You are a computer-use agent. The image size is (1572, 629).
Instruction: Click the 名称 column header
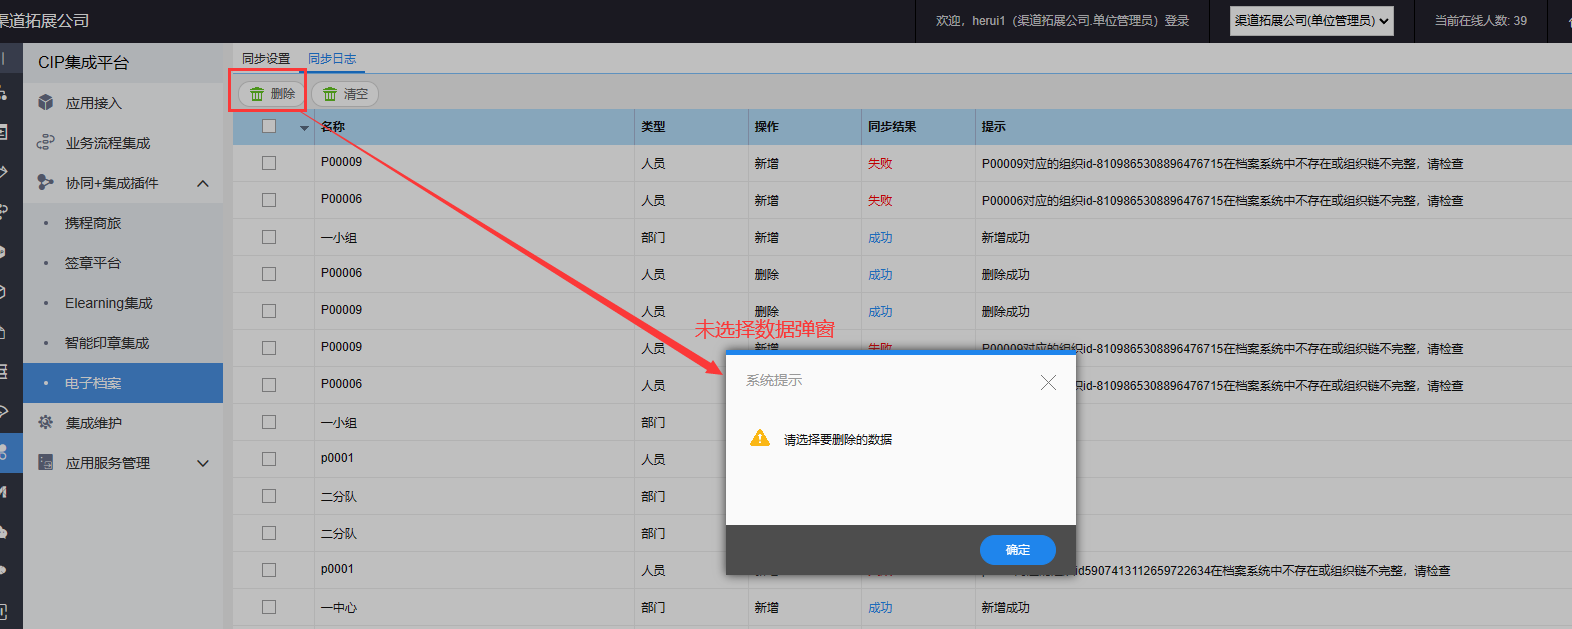click(x=333, y=127)
